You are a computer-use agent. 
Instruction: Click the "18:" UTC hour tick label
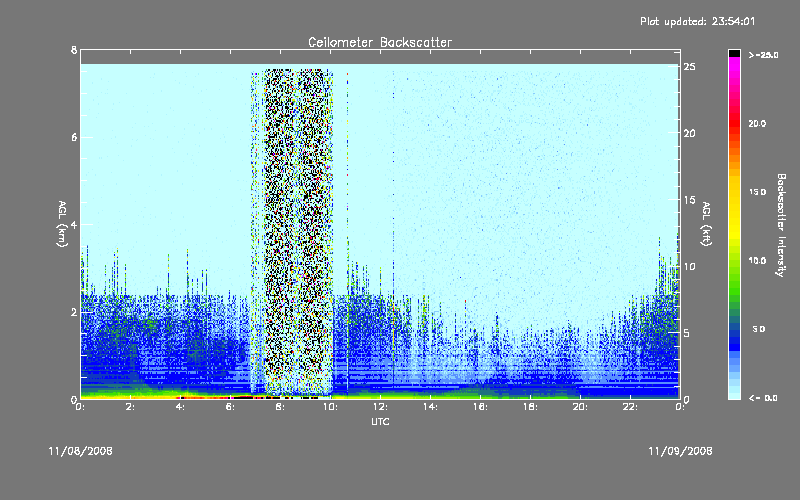click(531, 407)
